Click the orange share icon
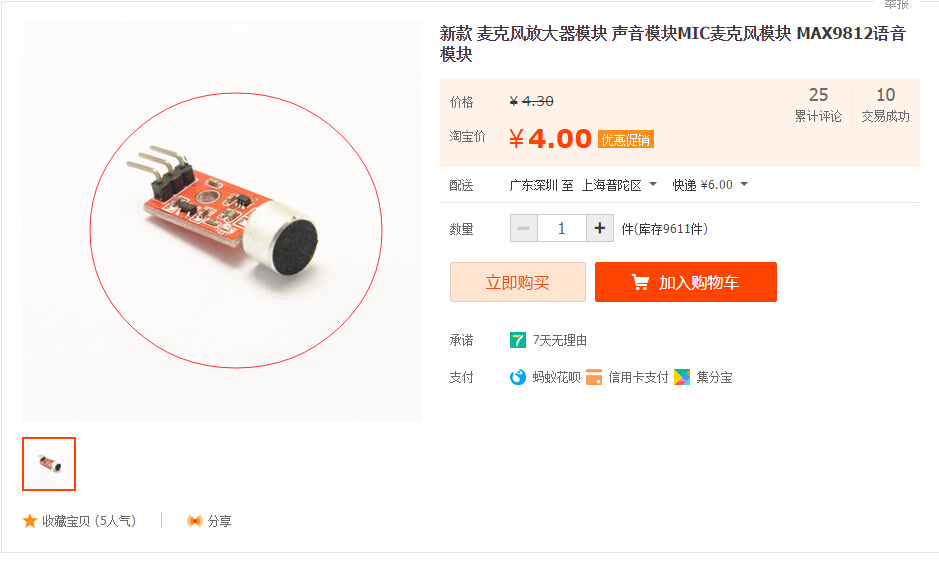The image size is (939, 564). tap(195, 521)
